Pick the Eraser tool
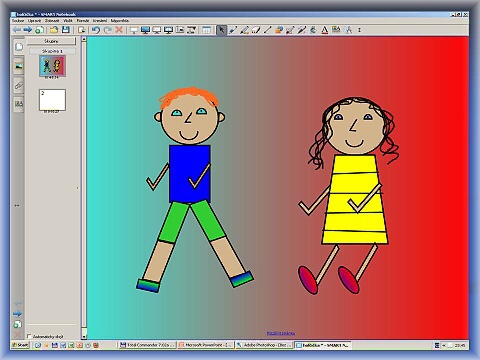480x360 pixels. [x=256, y=30]
